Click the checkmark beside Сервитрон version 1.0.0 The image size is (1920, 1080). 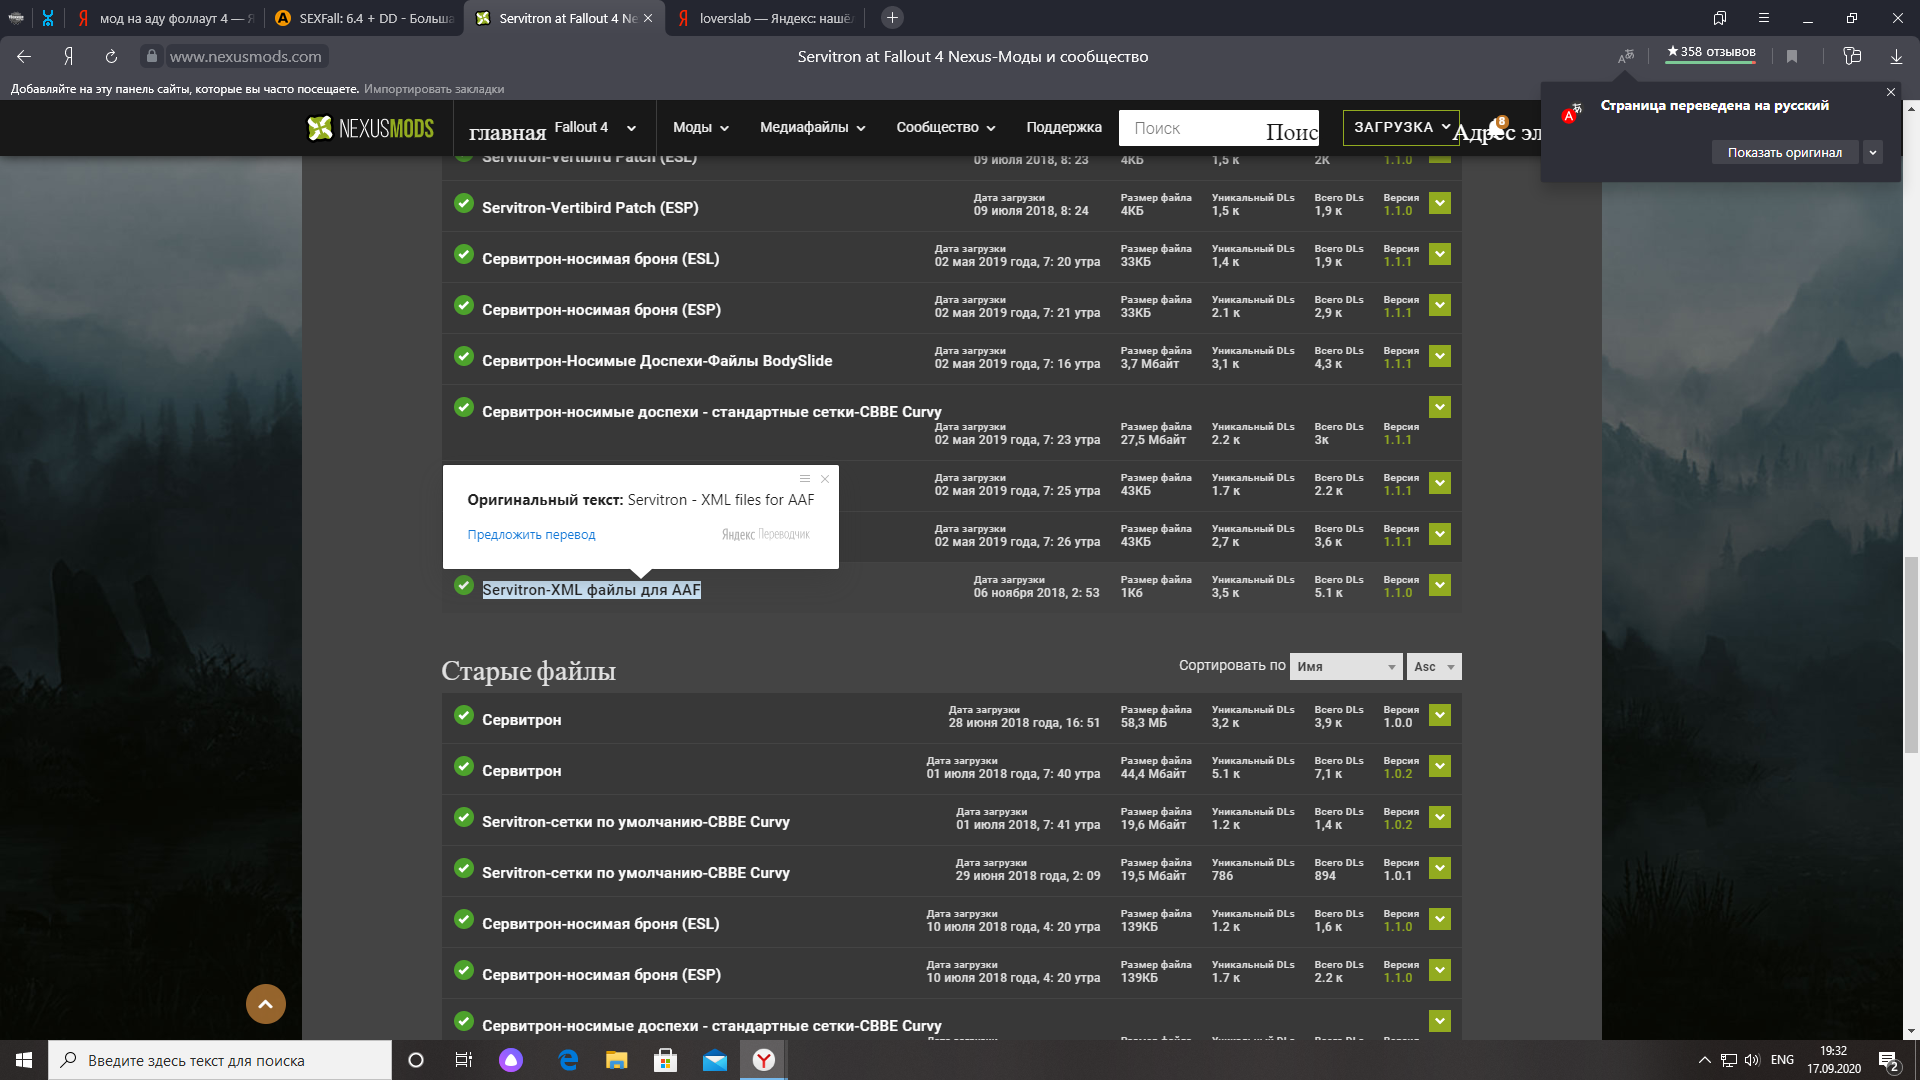(x=464, y=715)
